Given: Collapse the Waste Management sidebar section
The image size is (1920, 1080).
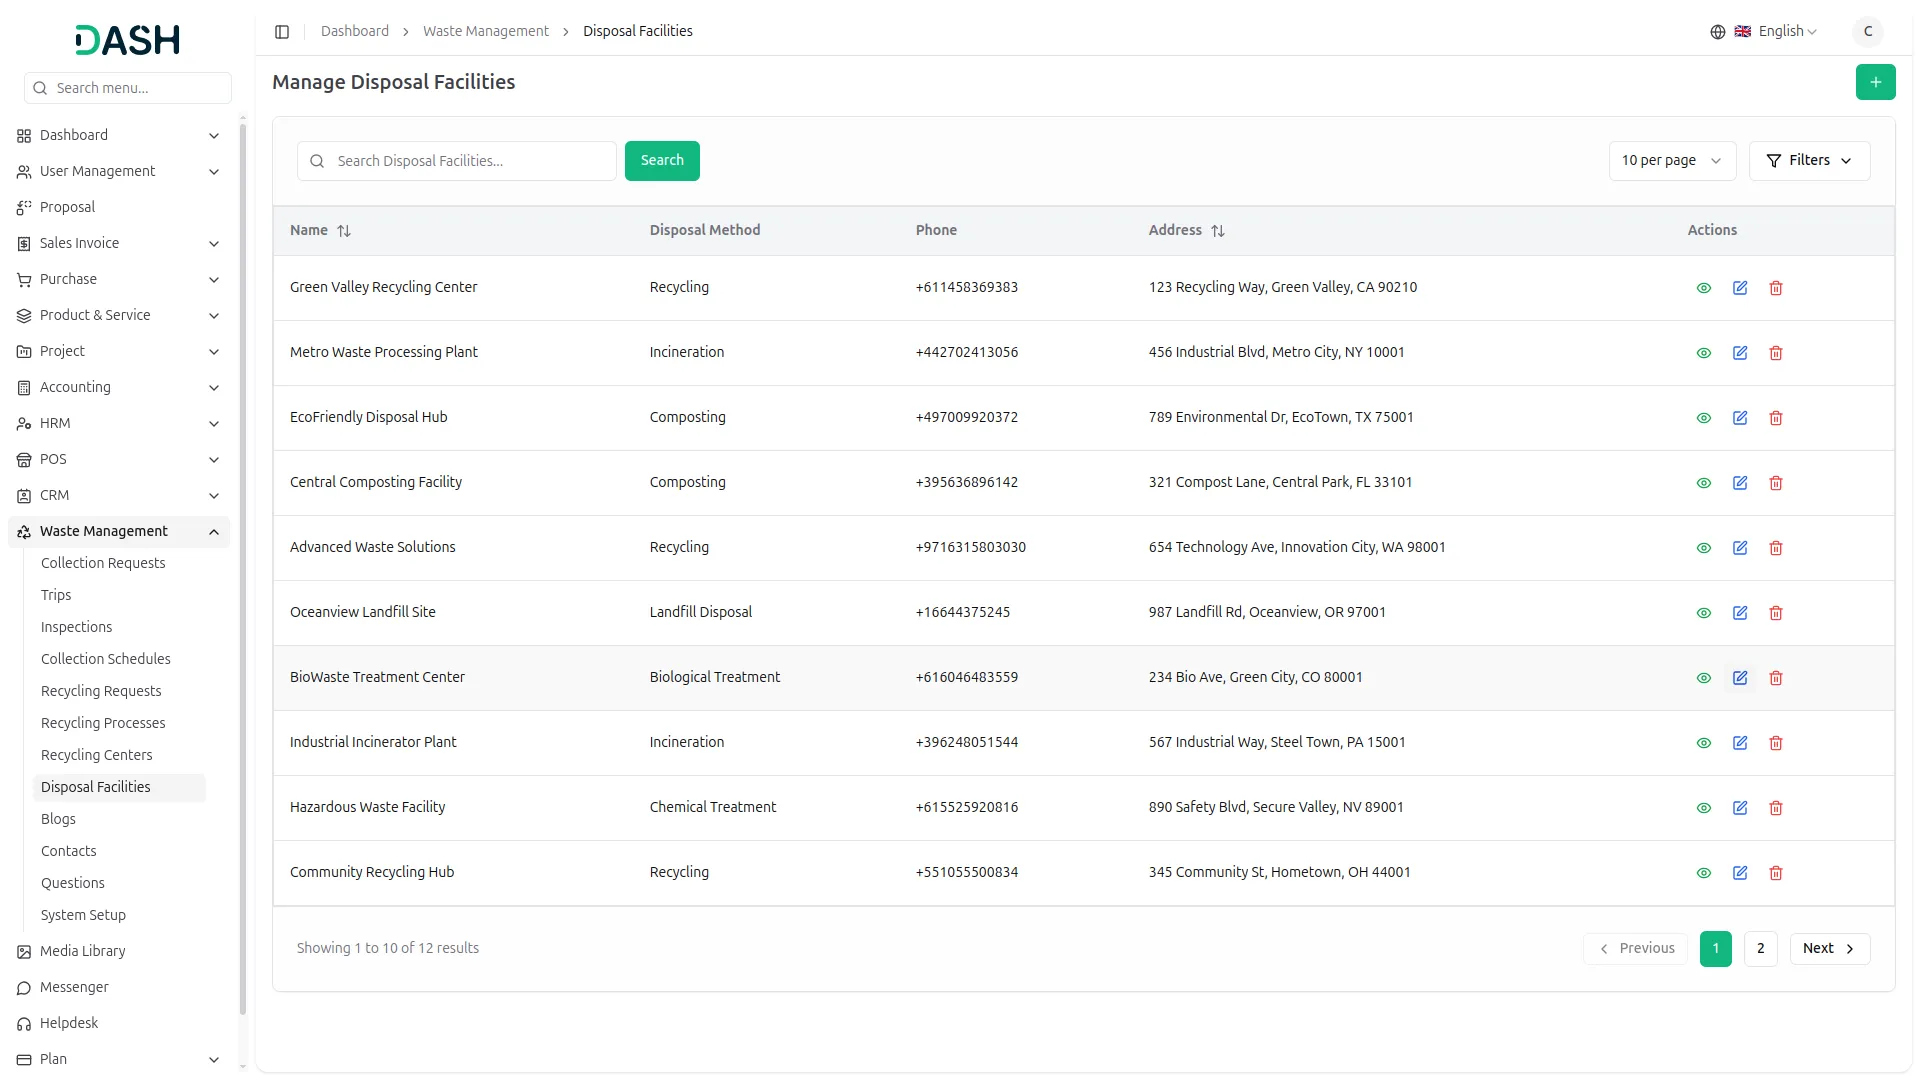Looking at the screenshot, I should coord(213,532).
